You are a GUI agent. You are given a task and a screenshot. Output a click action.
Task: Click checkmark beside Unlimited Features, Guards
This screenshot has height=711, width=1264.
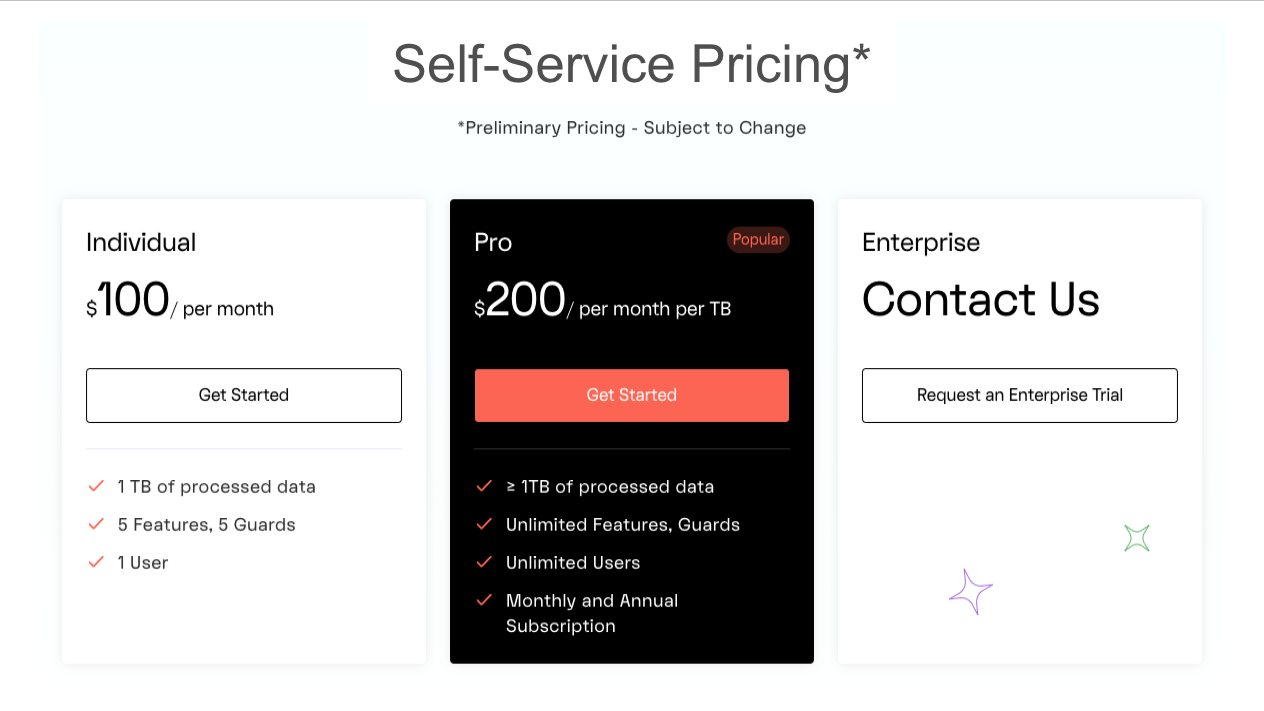pyautogui.click(x=484, y=524)
